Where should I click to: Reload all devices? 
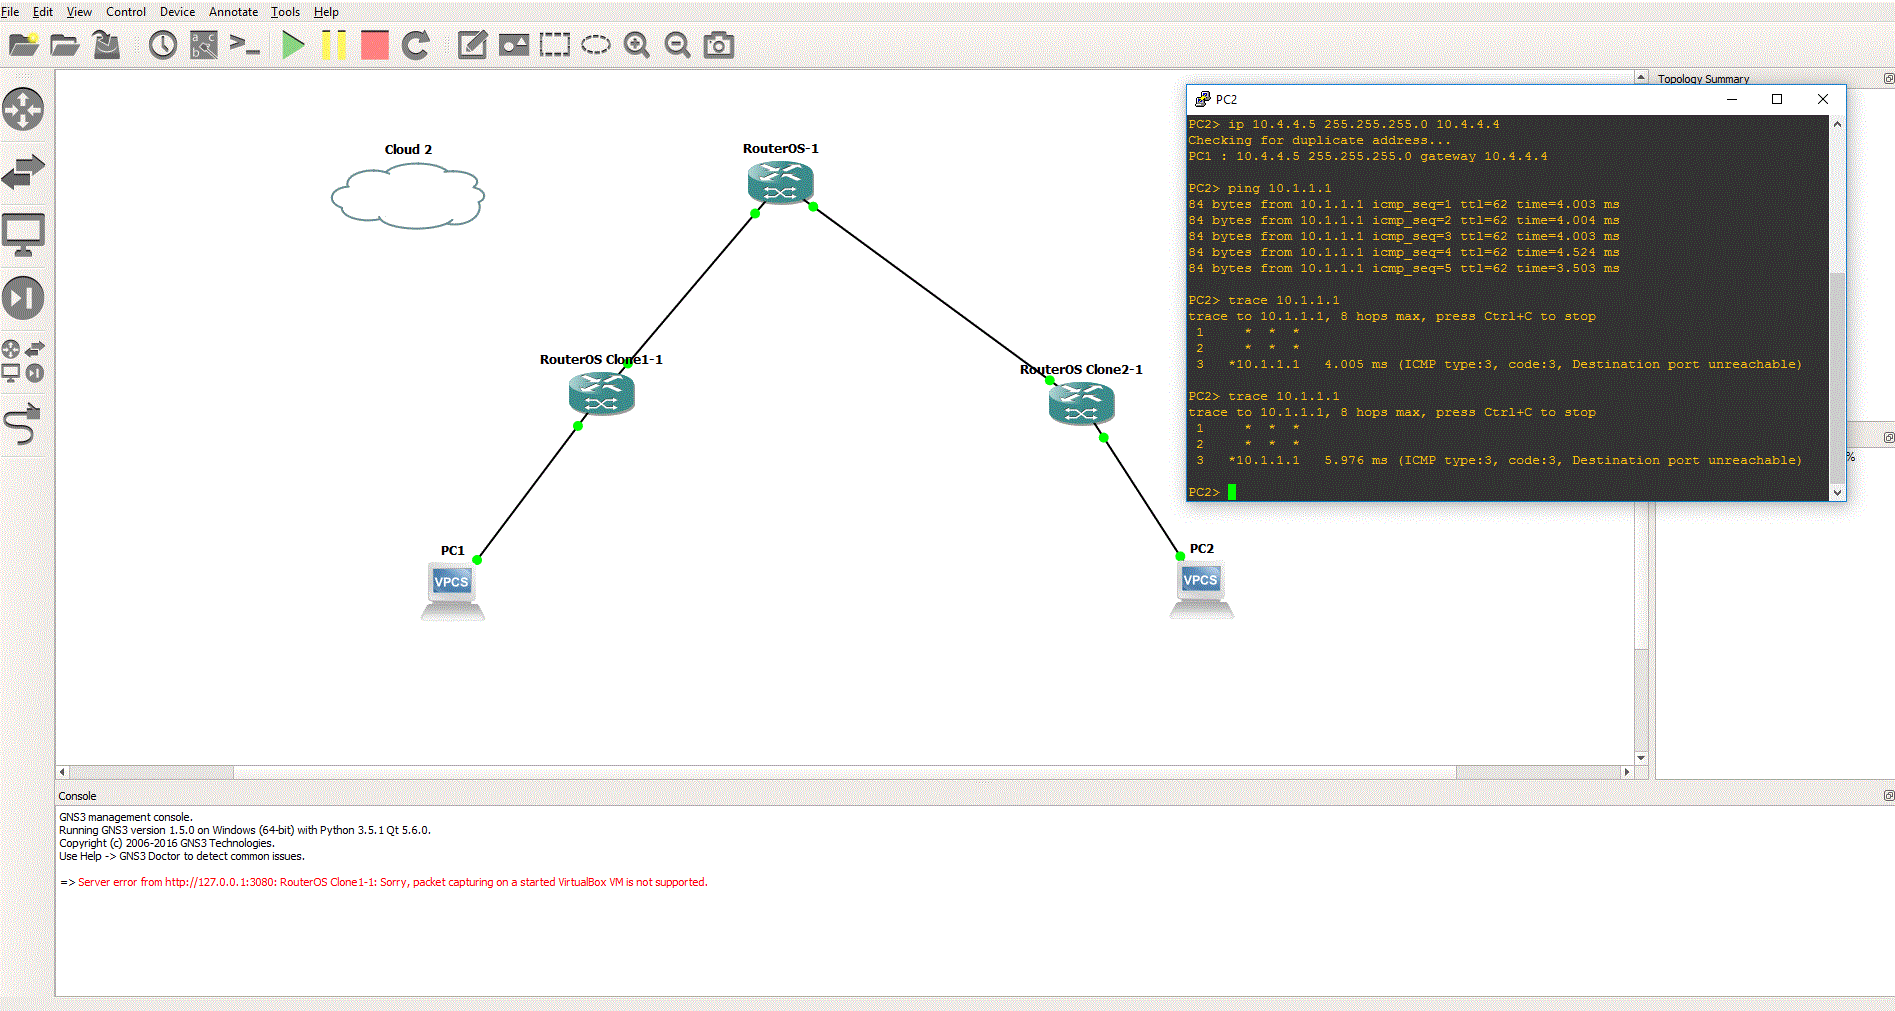coord(415,45)
